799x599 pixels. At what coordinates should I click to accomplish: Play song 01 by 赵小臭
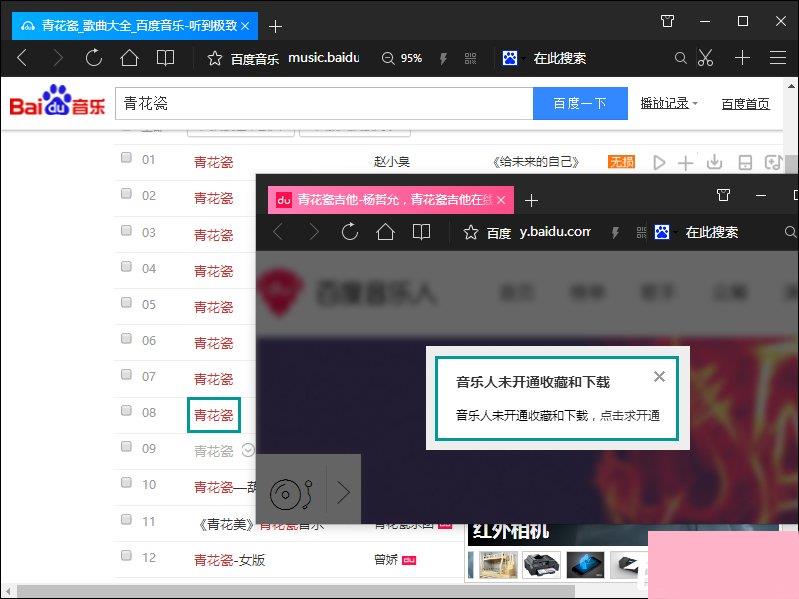(659, 162)
